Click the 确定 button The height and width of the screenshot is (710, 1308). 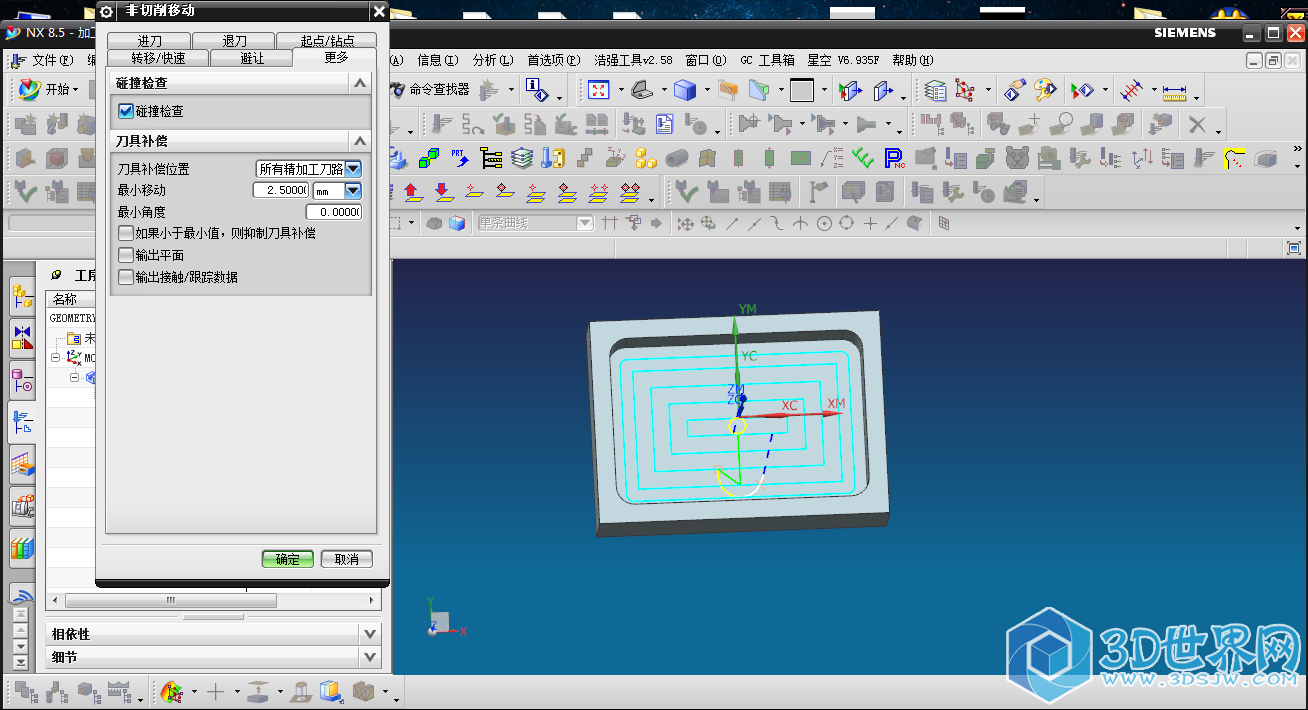[x=288, y=559]
